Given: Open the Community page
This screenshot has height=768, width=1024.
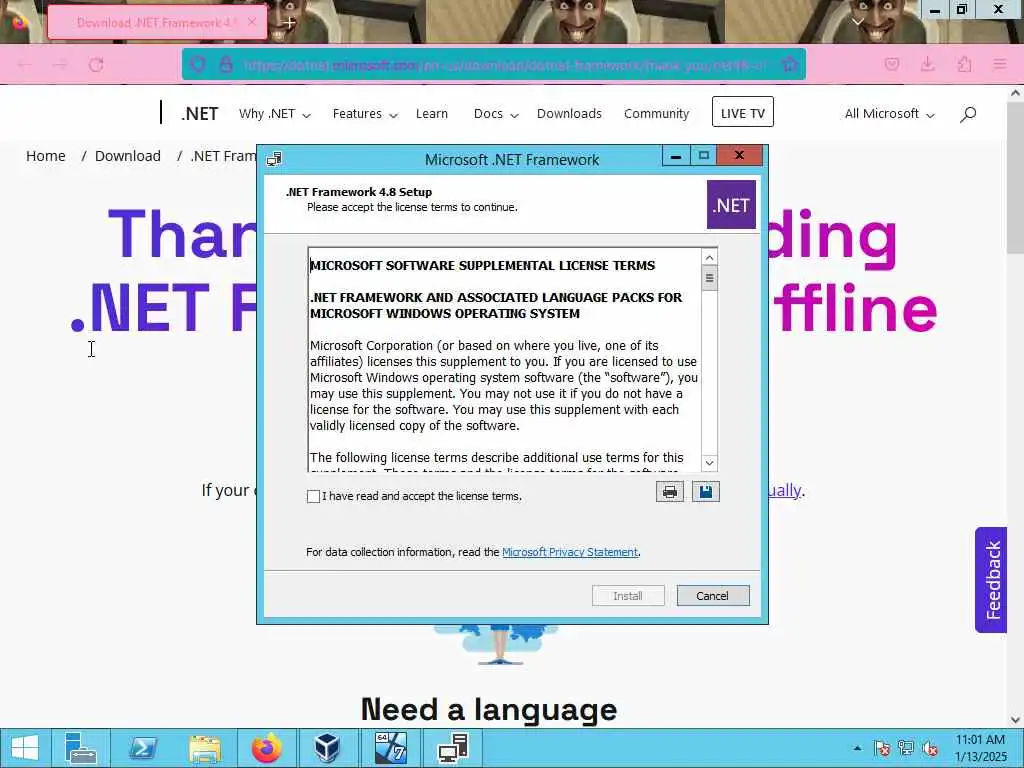Looking at the screenshot, I should [x=656, y=114].
